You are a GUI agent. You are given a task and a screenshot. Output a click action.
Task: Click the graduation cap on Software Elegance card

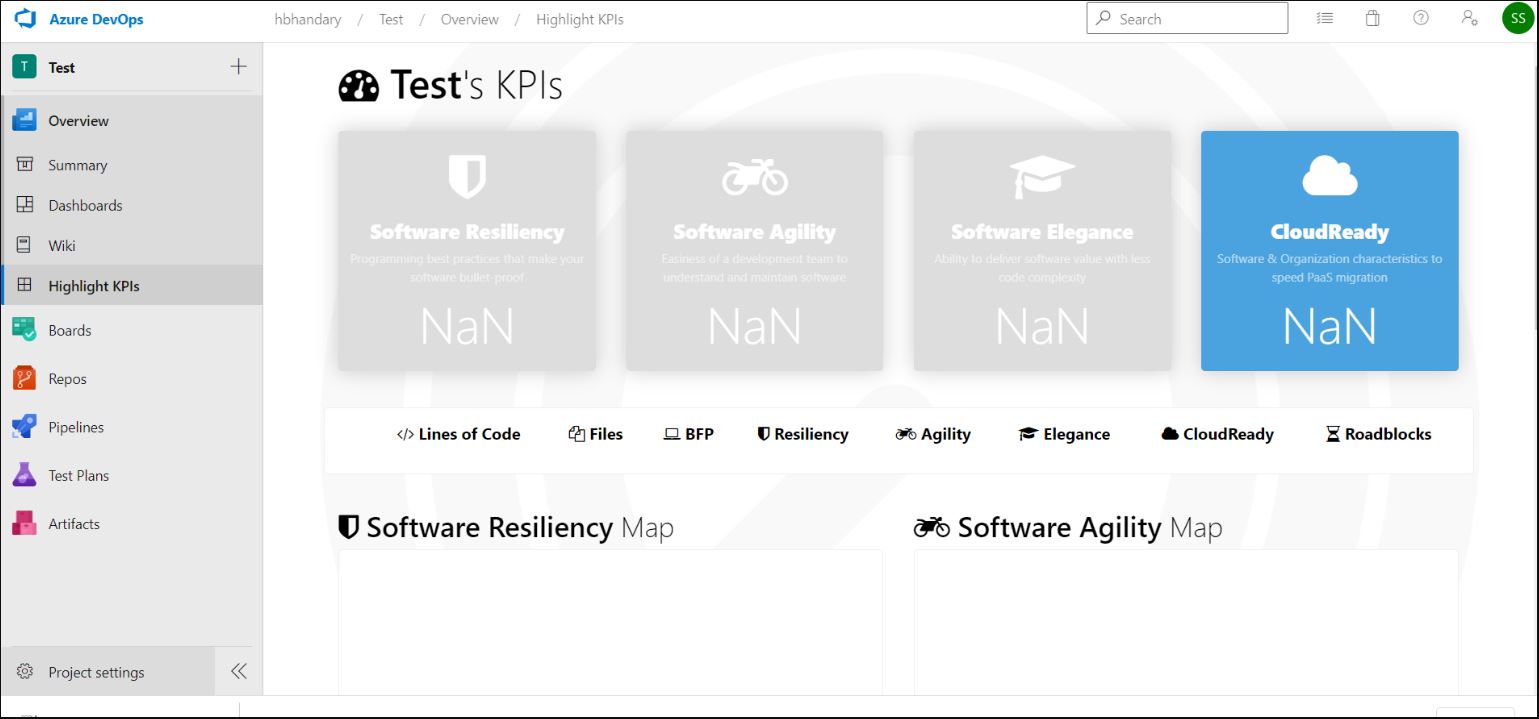click(x=1042, y=177)
